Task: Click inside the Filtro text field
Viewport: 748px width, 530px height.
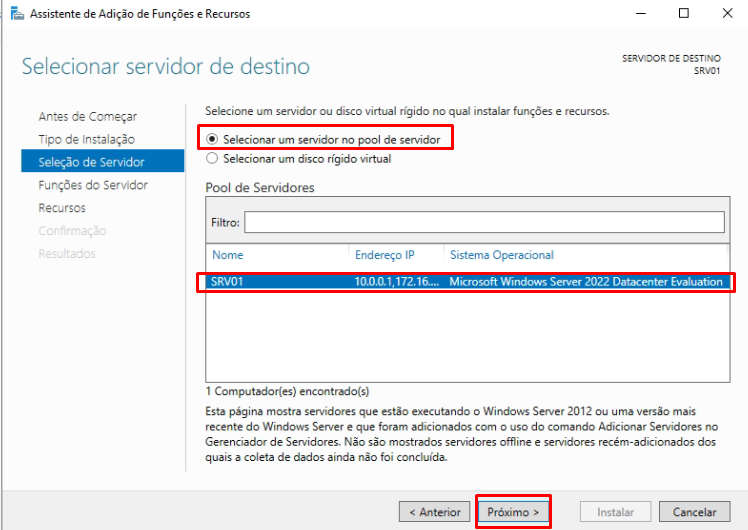Action: pyautogui.click(x=484, y=222)
